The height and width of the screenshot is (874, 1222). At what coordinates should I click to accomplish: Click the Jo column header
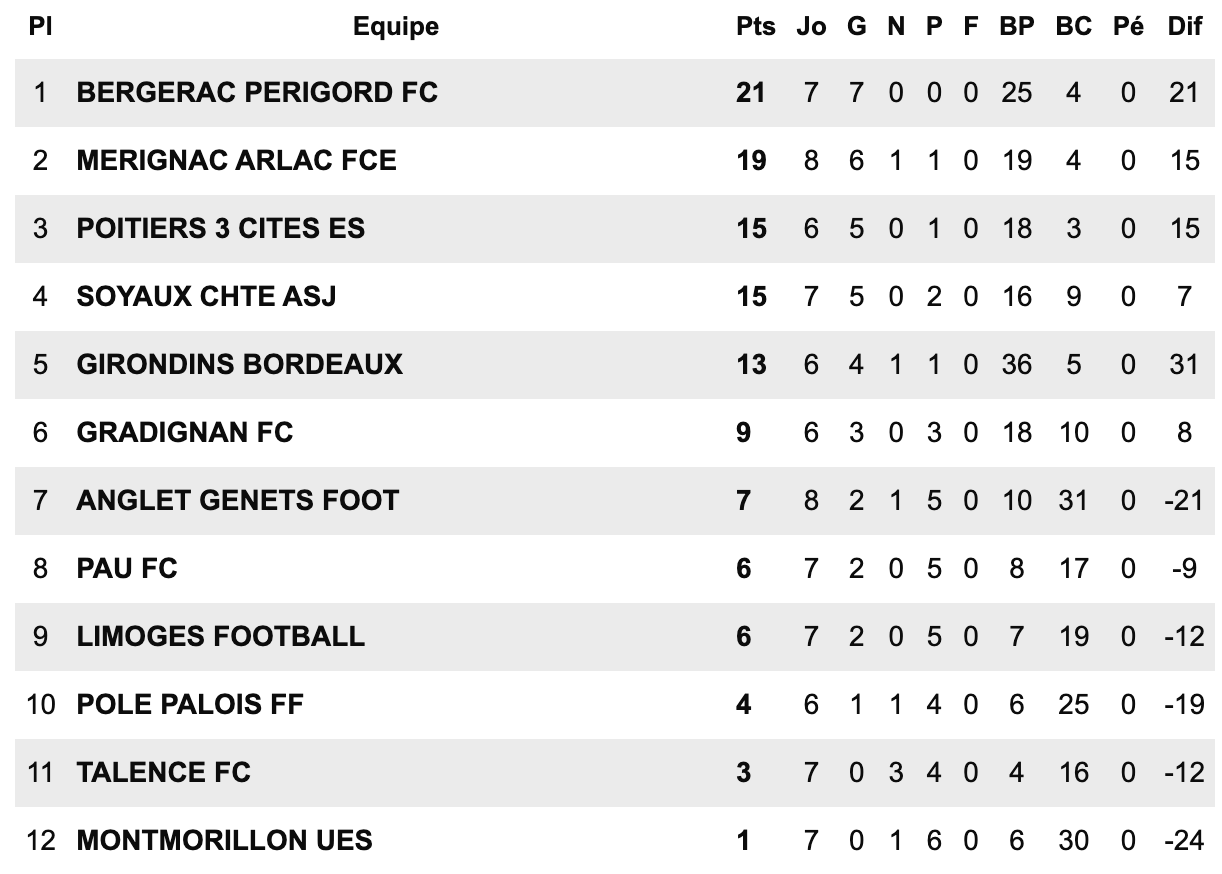pyautogui.click(x=812, y=27)
